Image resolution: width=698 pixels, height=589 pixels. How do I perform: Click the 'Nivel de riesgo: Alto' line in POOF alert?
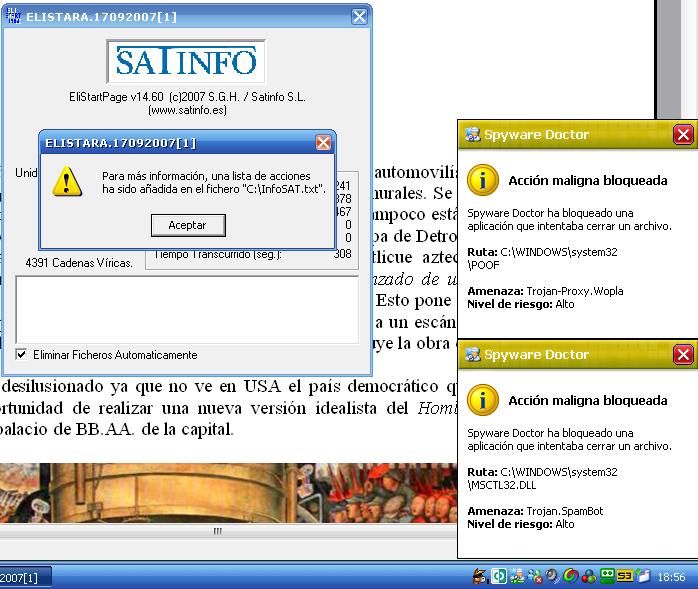click(520, 304)
